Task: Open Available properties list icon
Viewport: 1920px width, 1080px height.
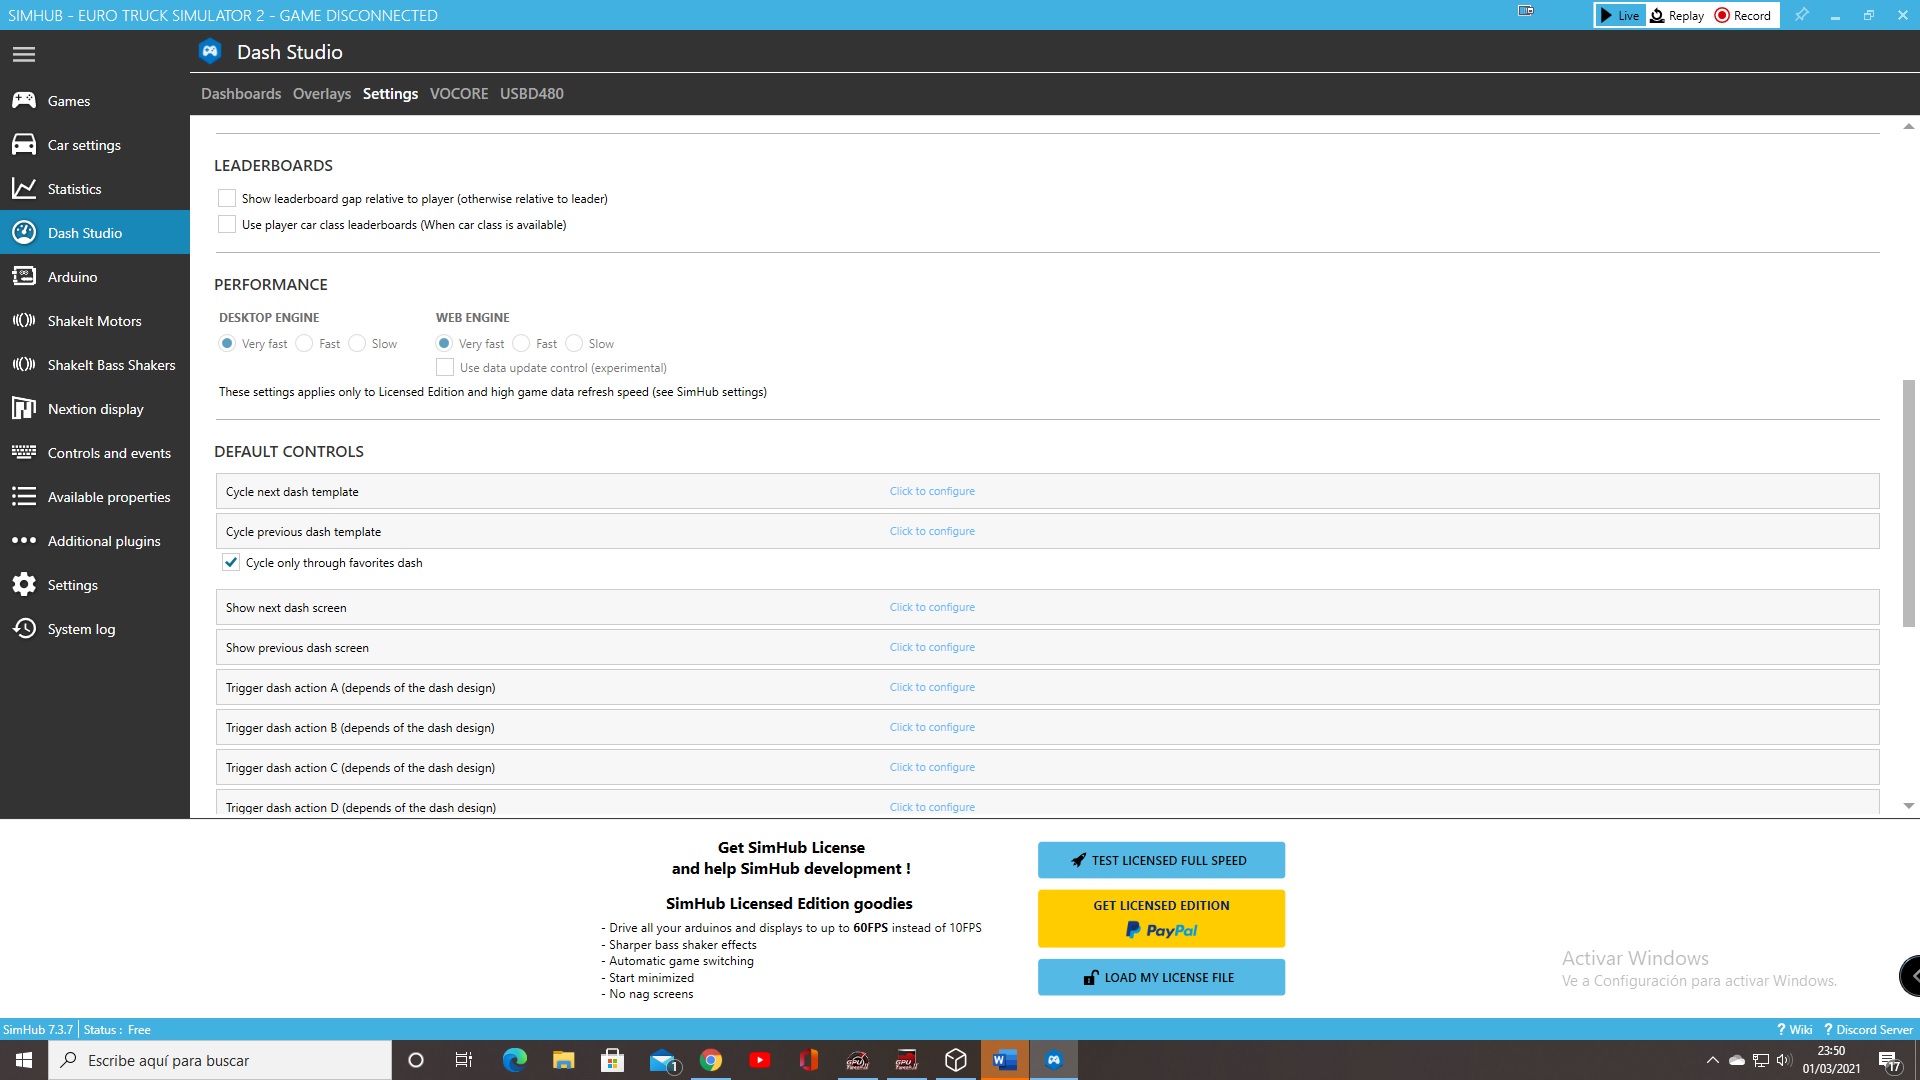Action: pos(24,497)
